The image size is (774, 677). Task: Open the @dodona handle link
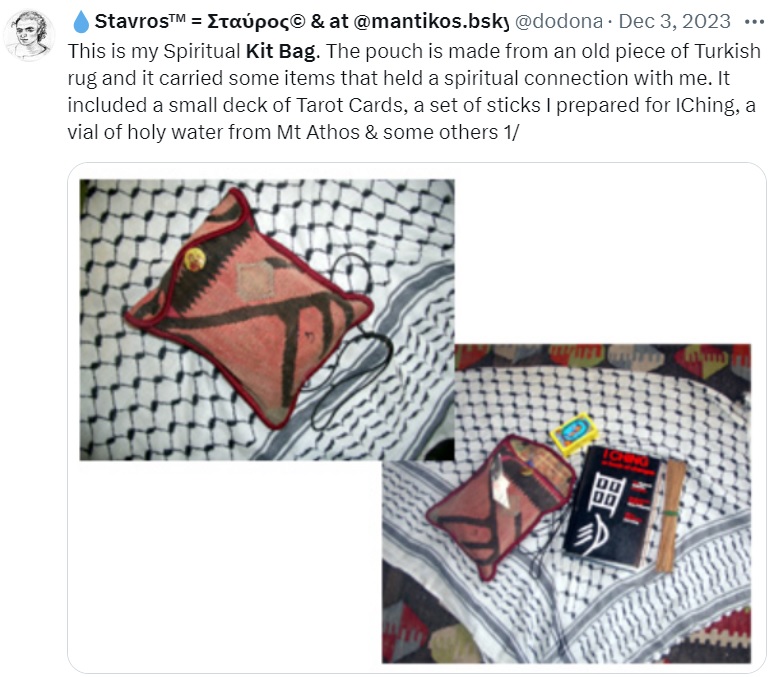[x=559, y=22]
